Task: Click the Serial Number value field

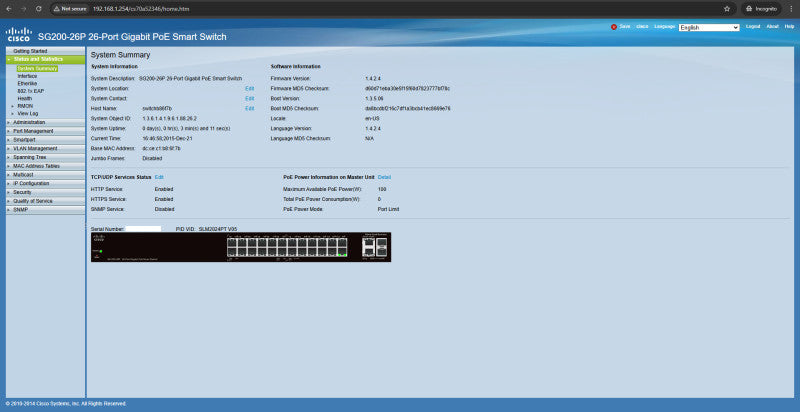Action: [x=143, y=229]
